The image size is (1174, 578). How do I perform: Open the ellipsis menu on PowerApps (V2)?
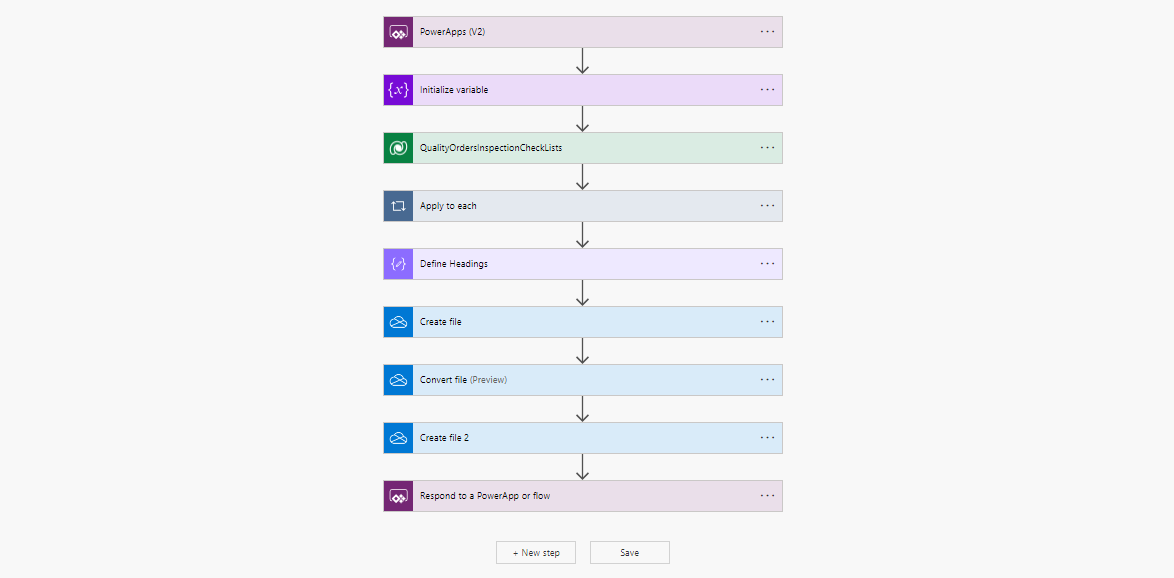[x=767, y=32]
